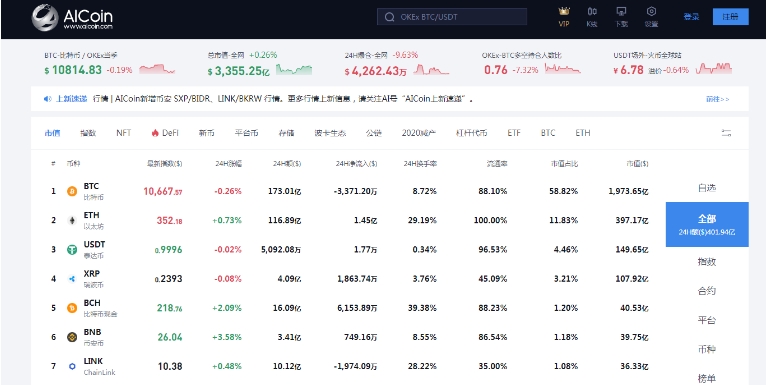Click the Bitcoin orange coin icon
The width and height of the screenshot is (767, 385).
tap(72, 191)
